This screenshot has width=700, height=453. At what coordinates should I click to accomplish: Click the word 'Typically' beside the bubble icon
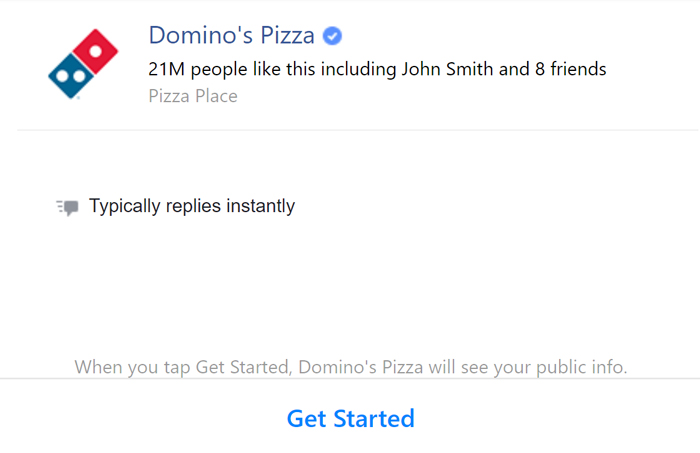[x=125, y=206]
